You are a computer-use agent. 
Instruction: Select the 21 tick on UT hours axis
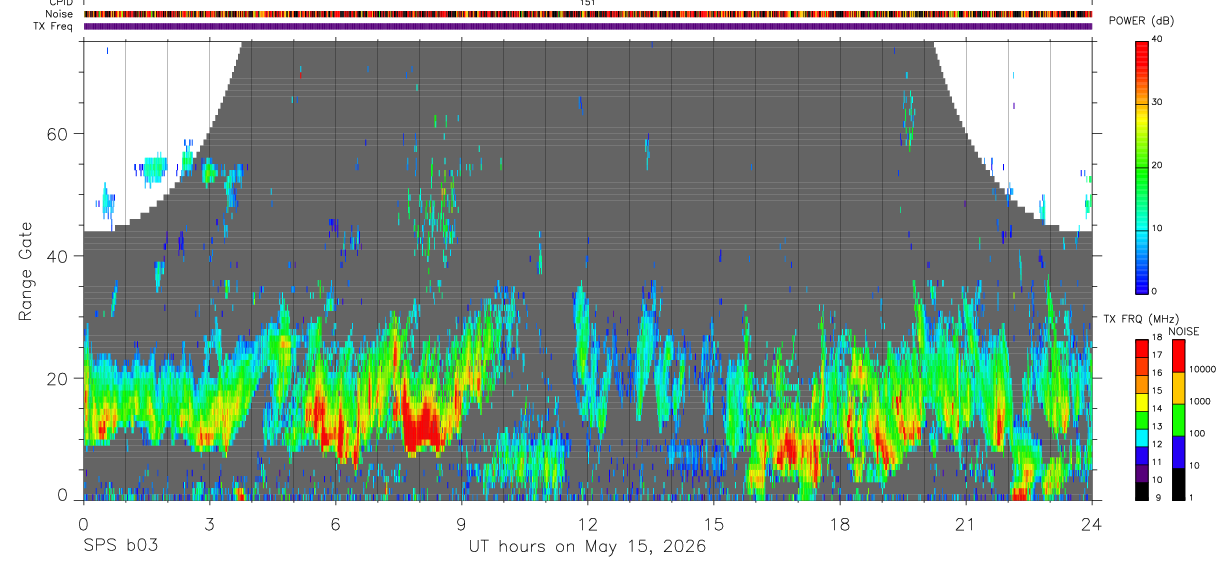coord(965,523)
